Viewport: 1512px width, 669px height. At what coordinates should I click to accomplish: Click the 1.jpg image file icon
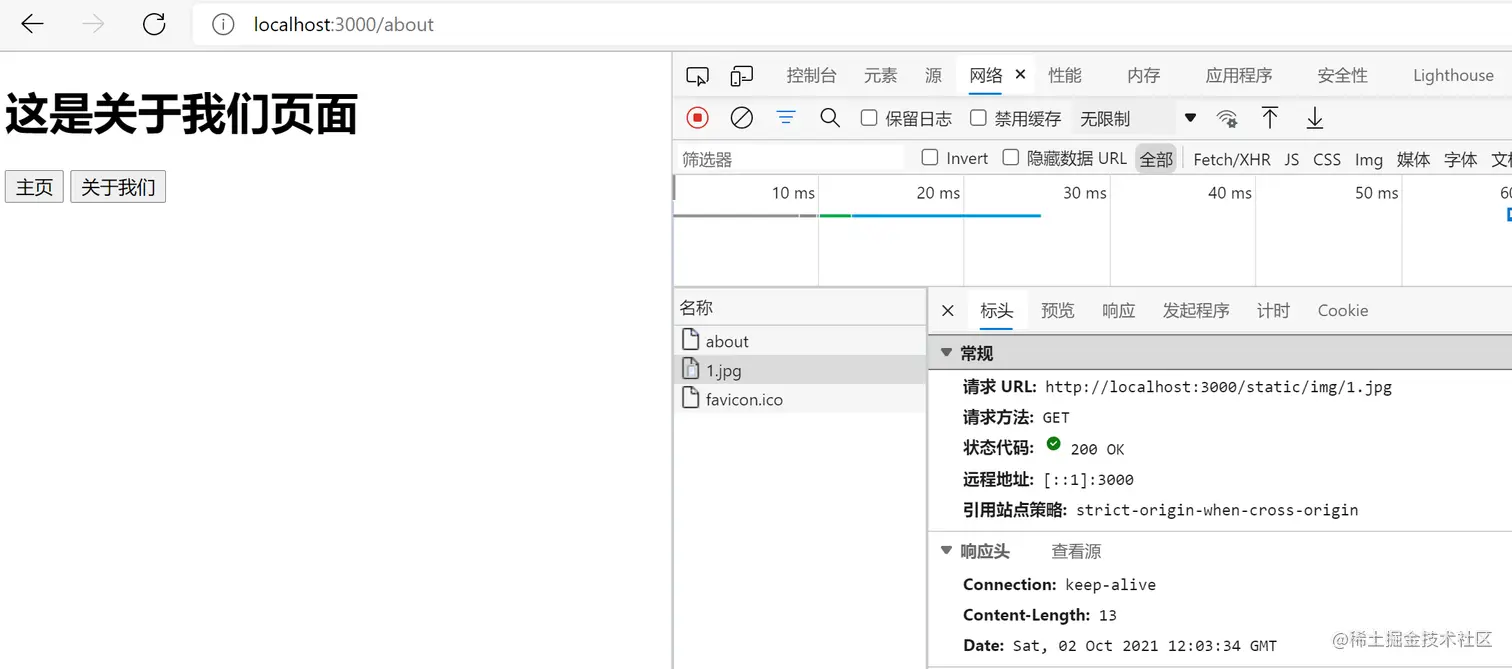[690, 369]
